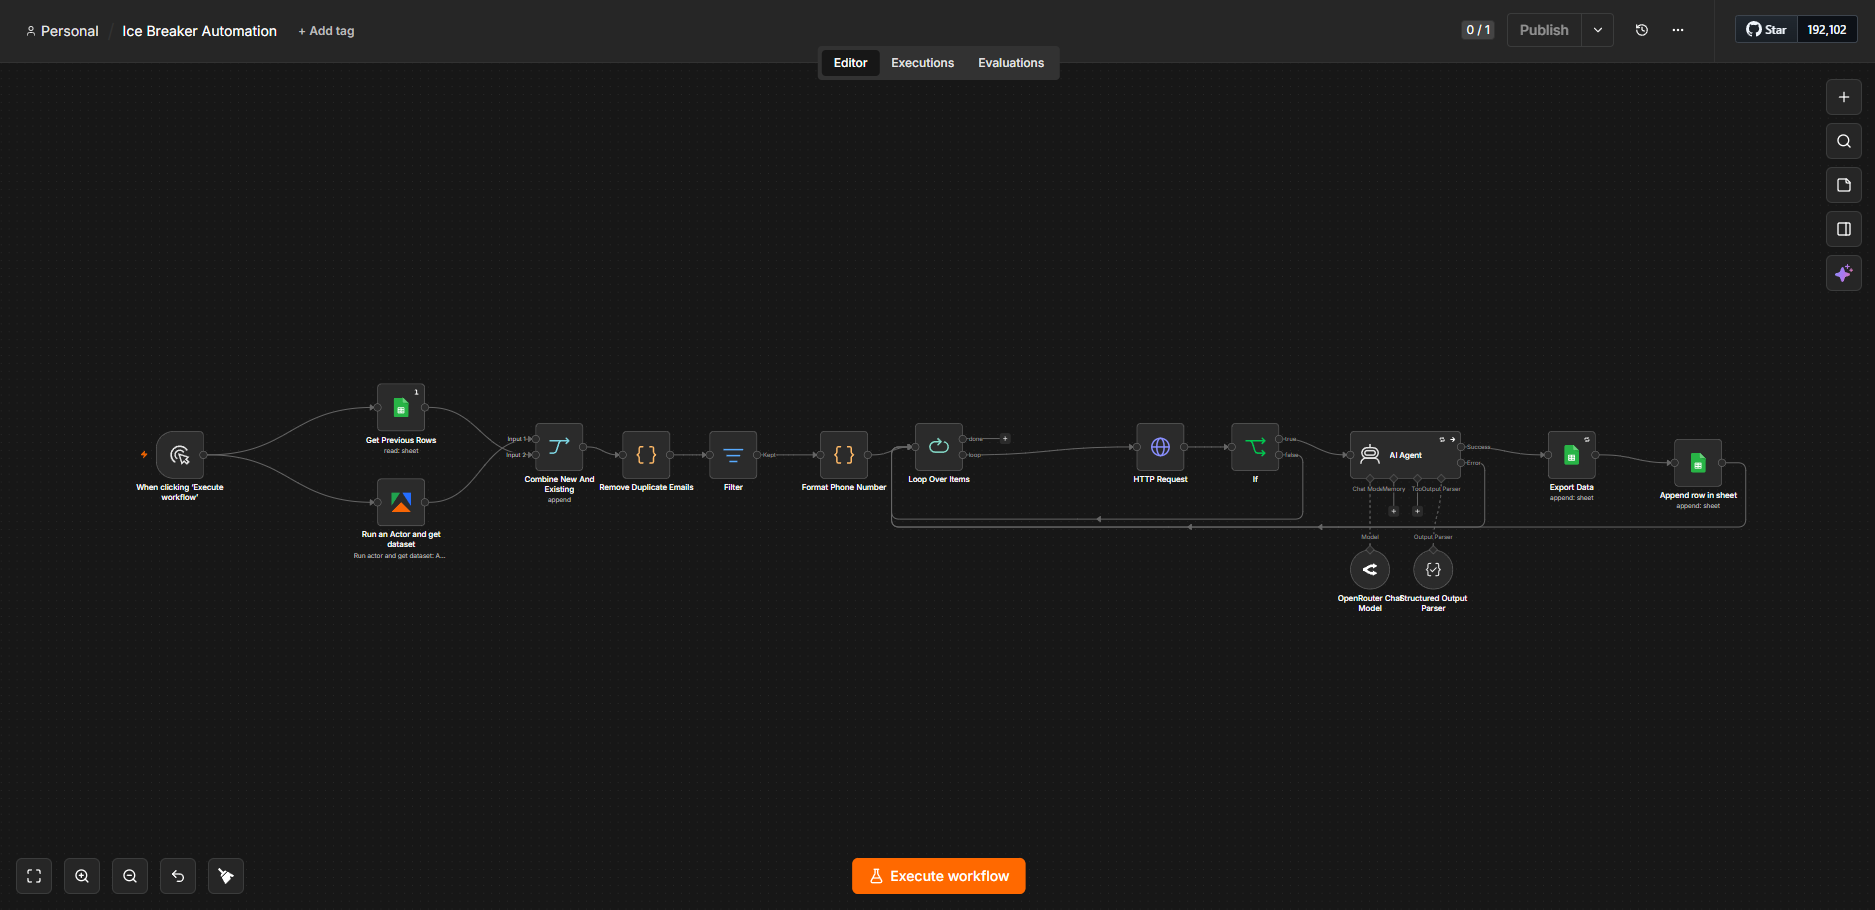Viewport: 1875px width, 910px height.
Task: Click Add tag next to workflow name
Action: (326, 31)
